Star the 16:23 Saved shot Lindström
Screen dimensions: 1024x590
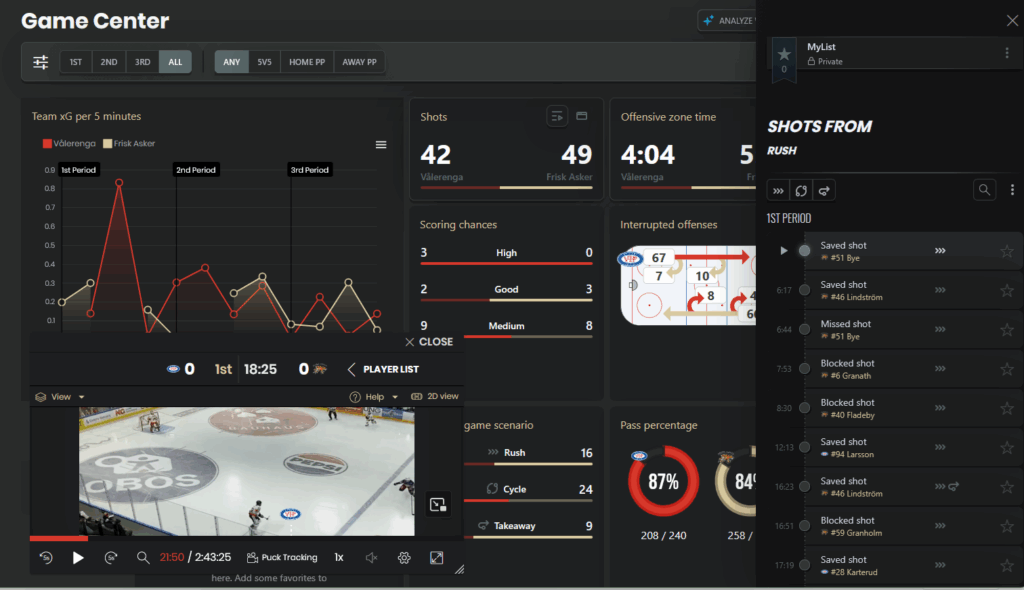point(1007,487)
